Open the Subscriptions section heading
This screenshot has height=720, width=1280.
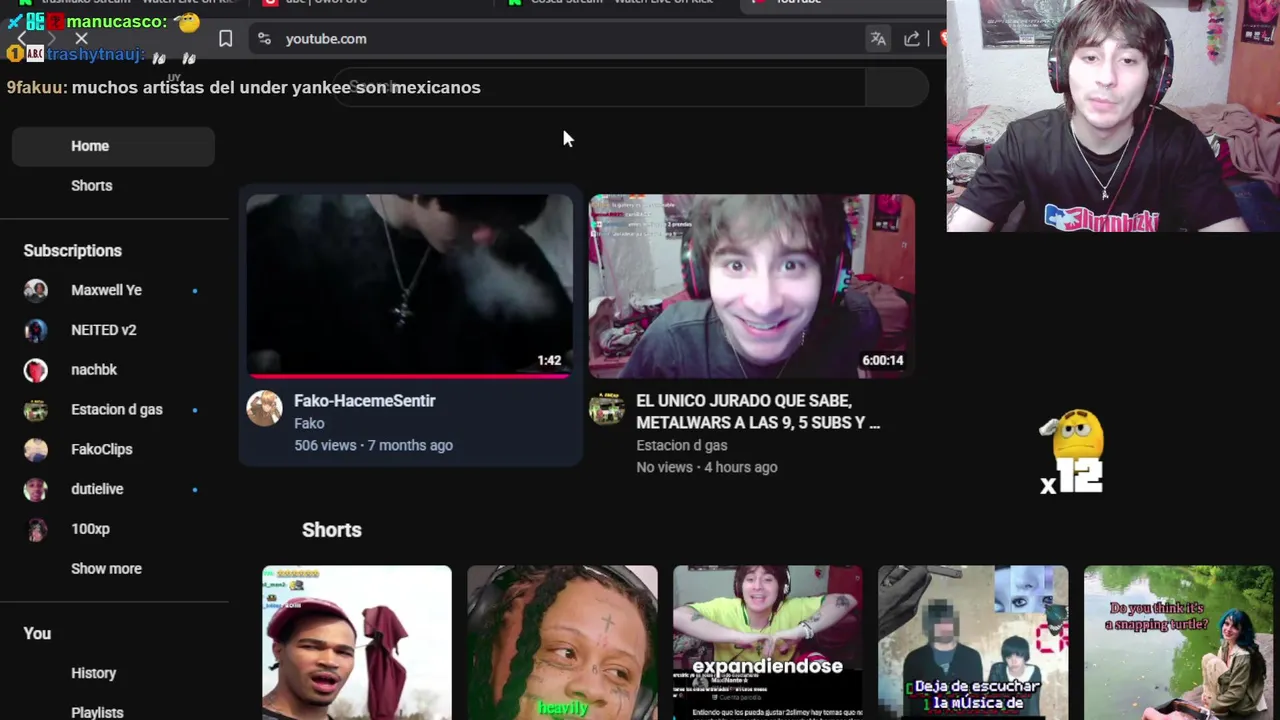[72, 251]
